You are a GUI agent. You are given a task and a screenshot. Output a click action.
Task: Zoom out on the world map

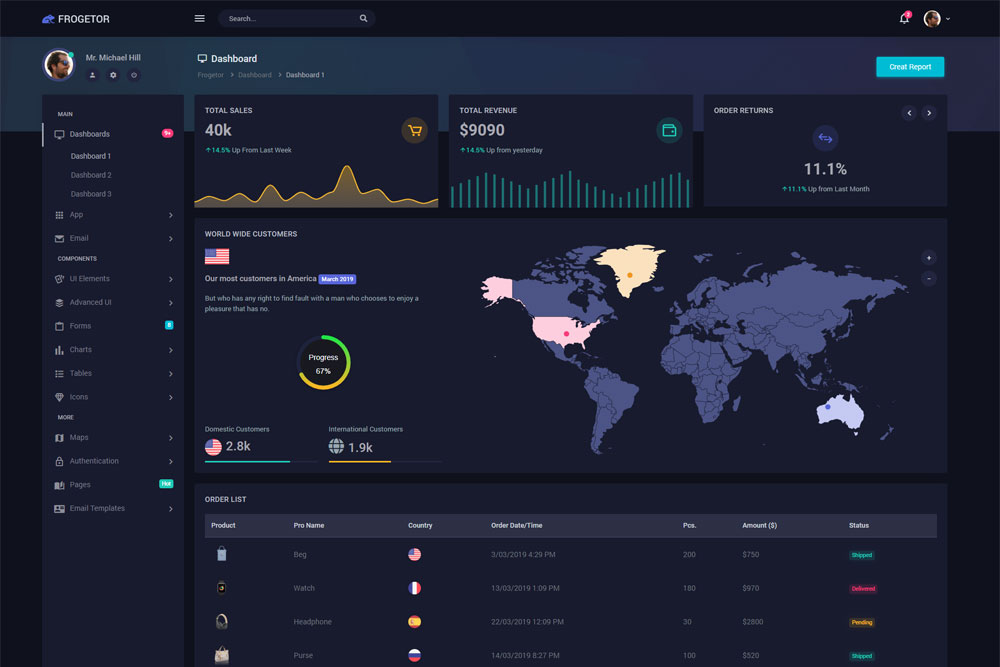[x=929, y=278]
